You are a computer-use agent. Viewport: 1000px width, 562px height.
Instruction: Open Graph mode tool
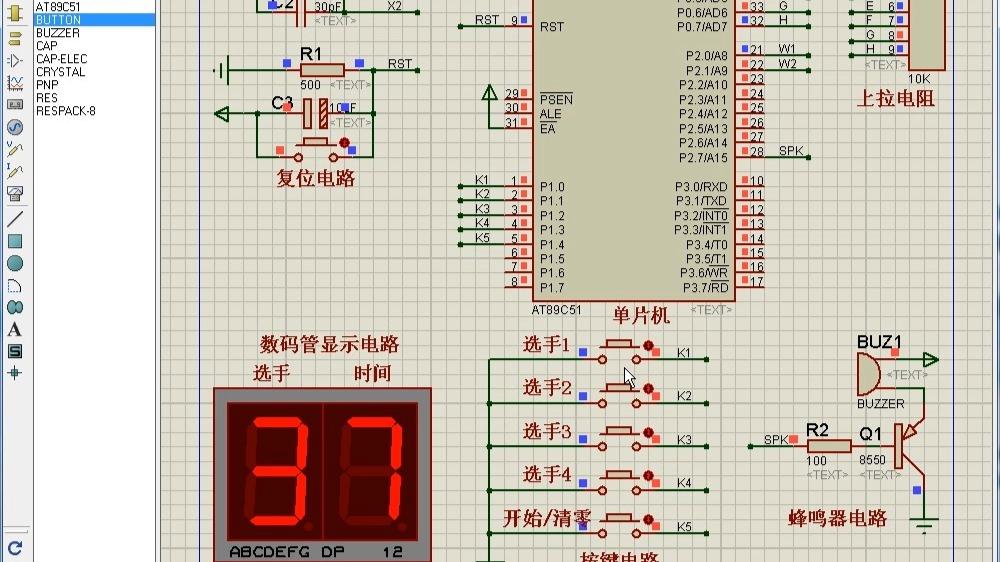pos(15,83)
